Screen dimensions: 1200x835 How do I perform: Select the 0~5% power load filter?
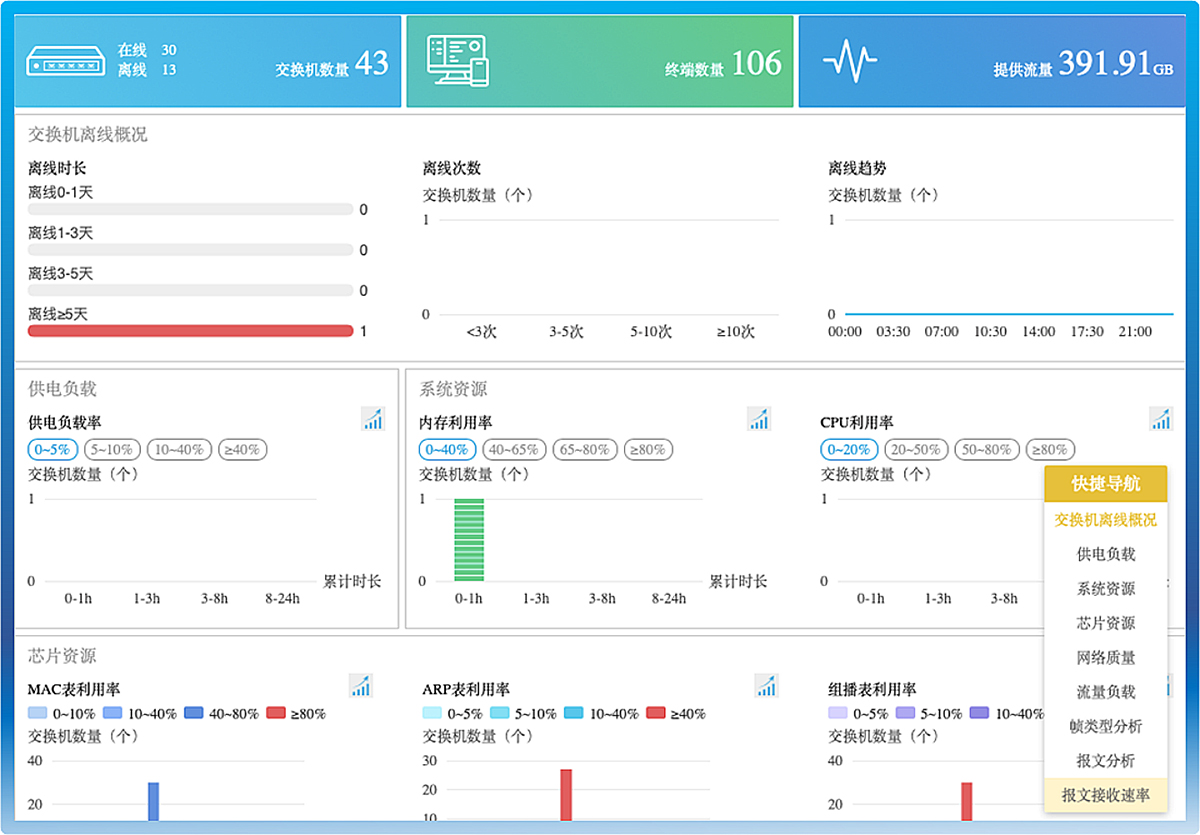[53, 450]
